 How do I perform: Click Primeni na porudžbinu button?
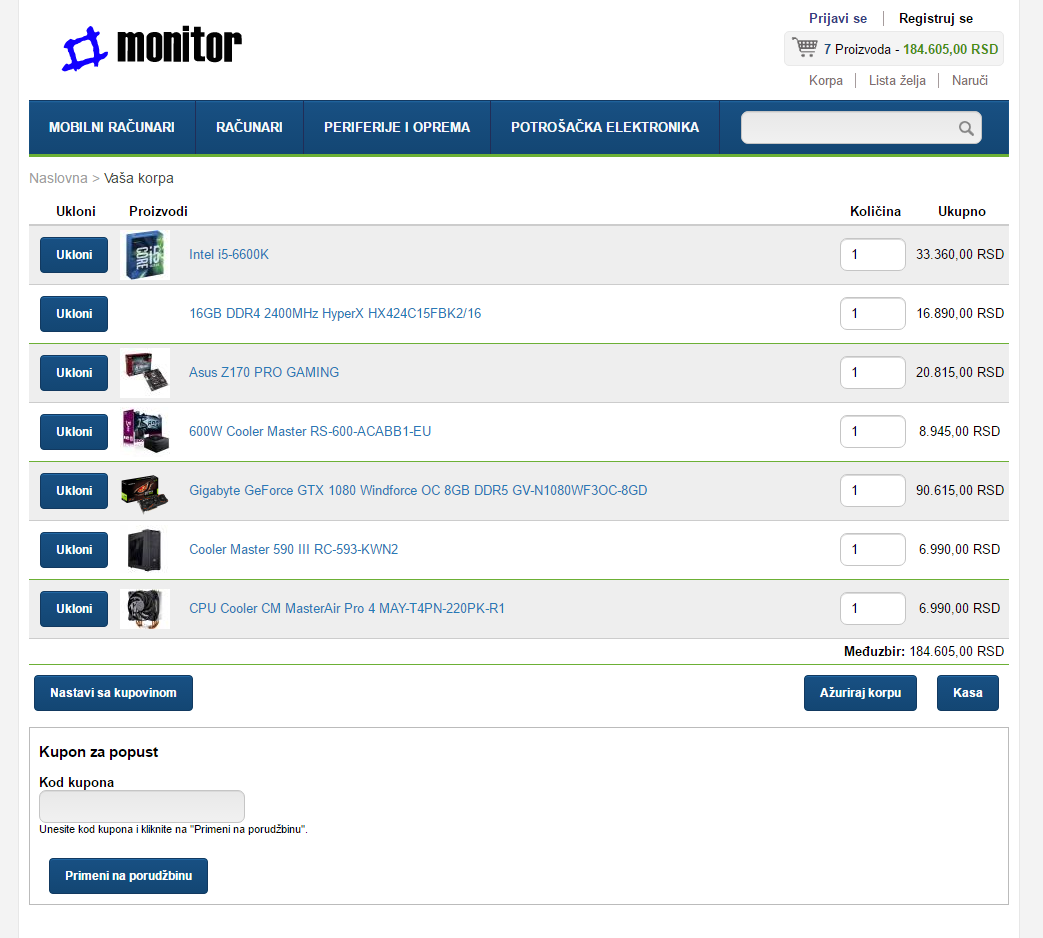[128, 876]
